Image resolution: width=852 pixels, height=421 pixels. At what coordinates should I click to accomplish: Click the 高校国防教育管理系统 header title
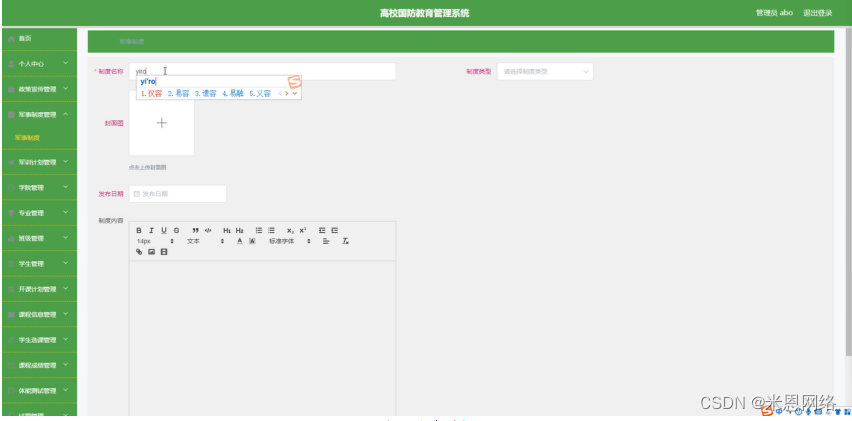pos(424,13)
